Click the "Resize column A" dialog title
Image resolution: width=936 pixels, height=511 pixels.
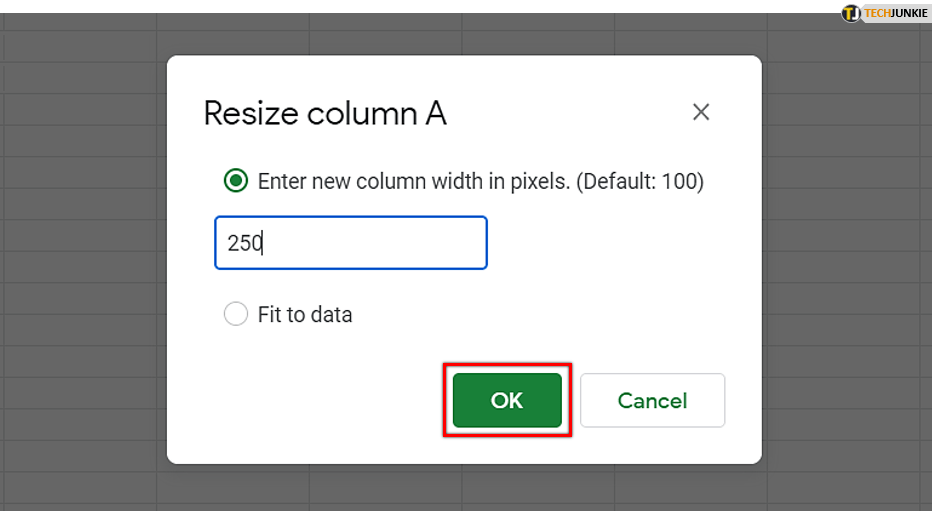click(324, 113)
